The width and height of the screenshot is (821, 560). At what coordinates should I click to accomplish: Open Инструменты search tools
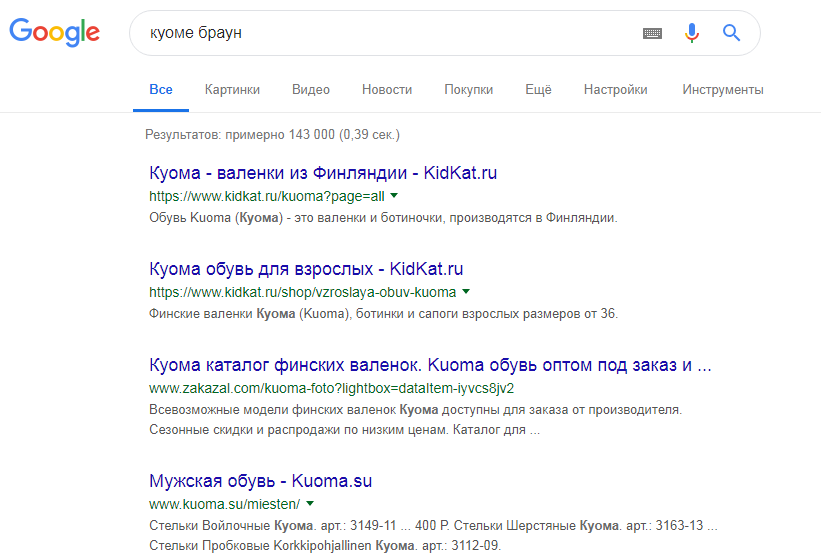pos(723,89)
